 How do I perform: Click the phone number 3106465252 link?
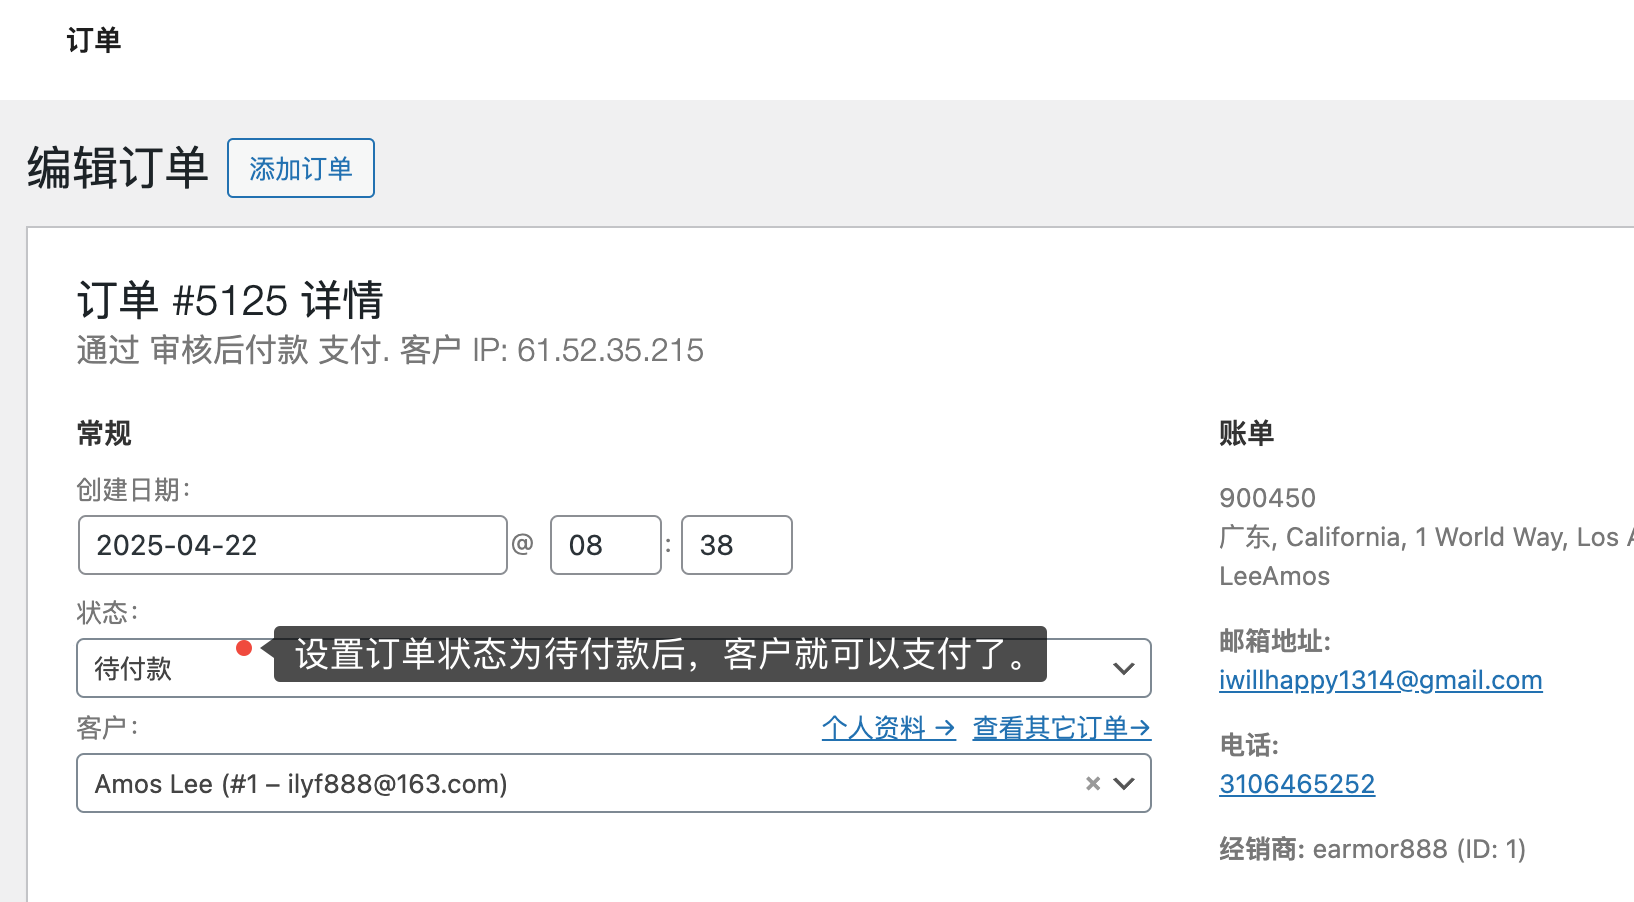coord(1297,784)
